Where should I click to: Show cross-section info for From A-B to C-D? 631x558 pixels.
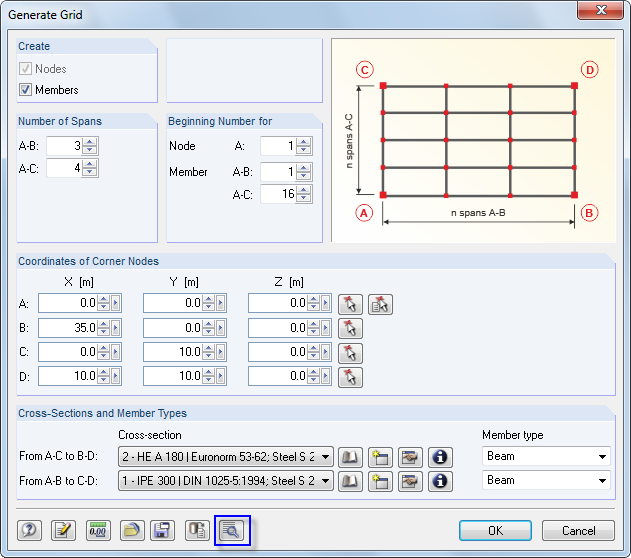[x=440, y=481]
